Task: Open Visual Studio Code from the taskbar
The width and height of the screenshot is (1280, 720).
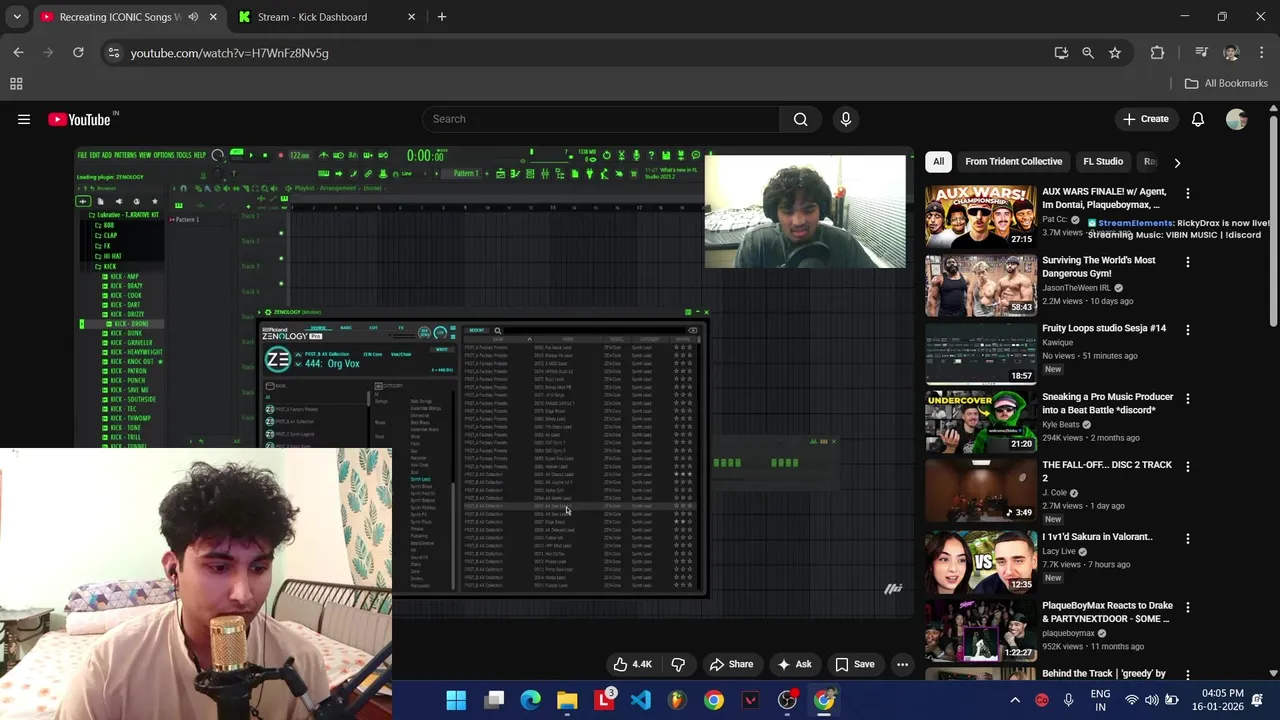Action: click(x=641, y=700)
